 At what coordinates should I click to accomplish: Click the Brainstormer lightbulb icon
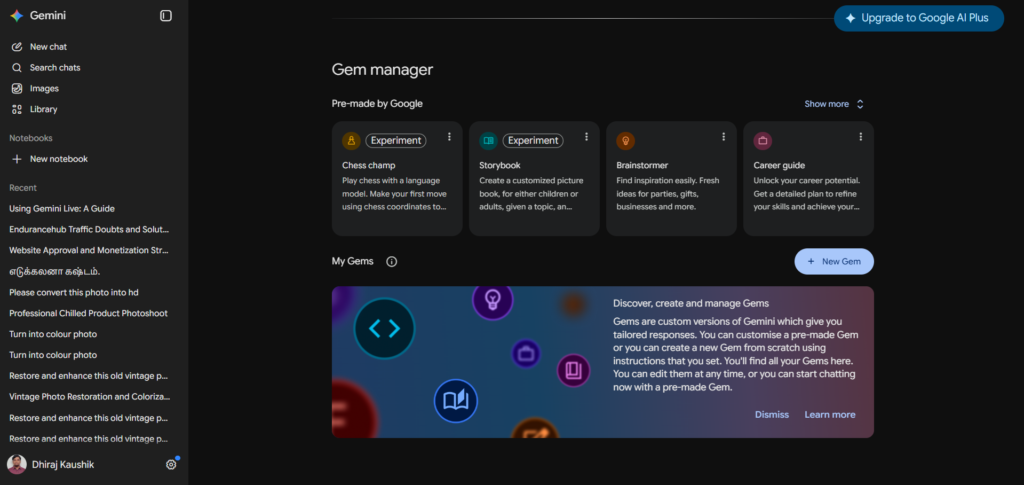tap(626, 141)
